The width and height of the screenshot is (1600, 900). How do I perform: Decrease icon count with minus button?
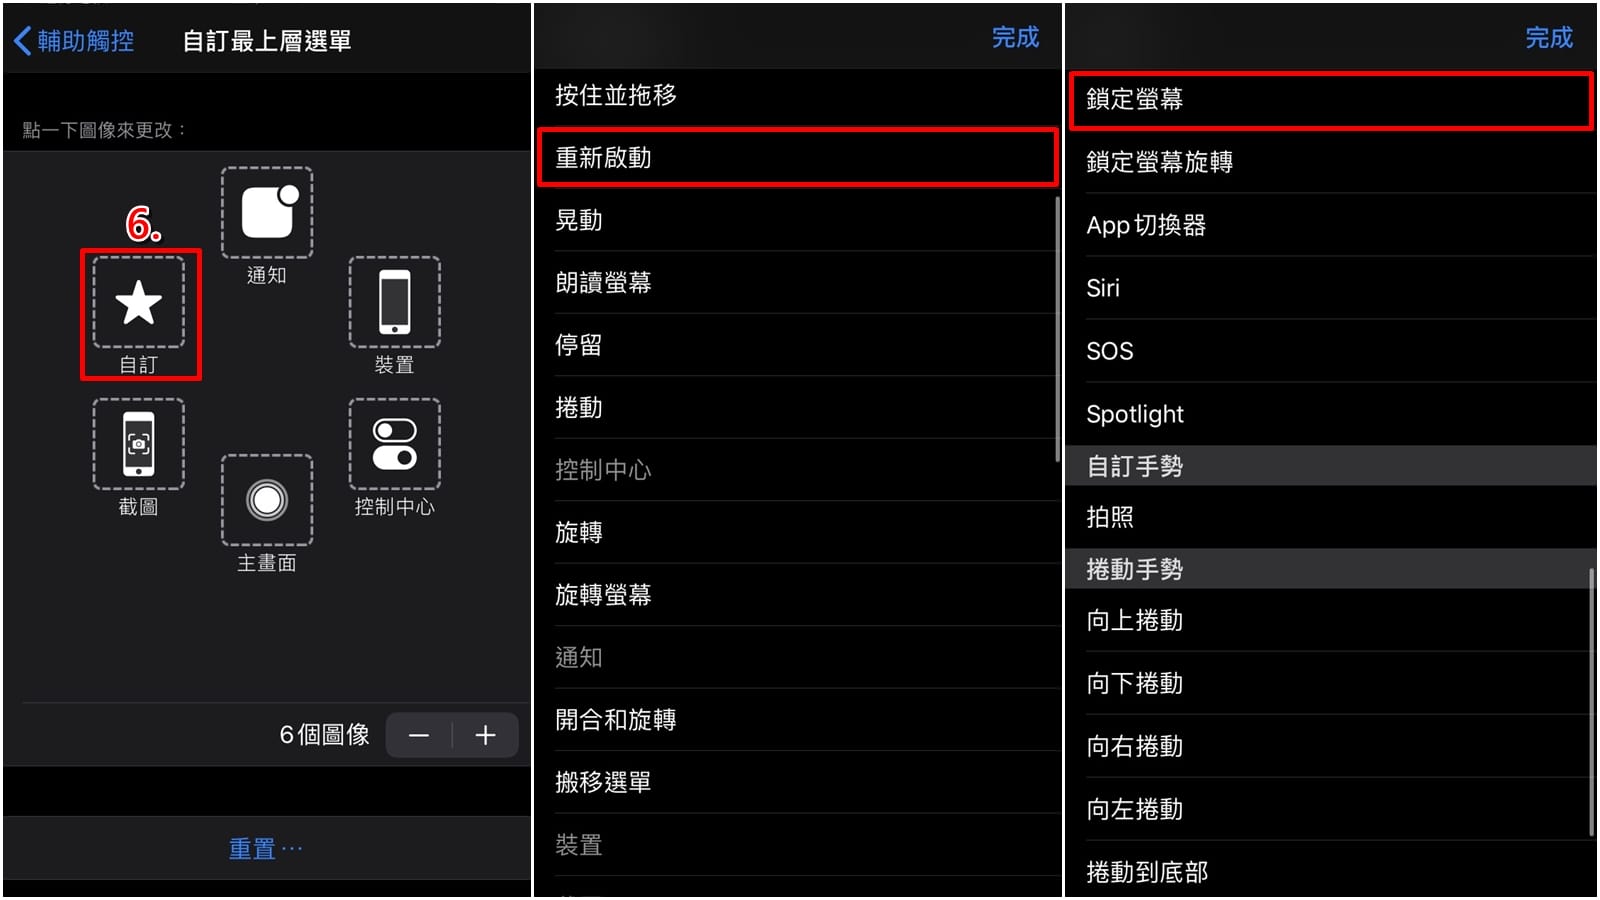[419, 736]
